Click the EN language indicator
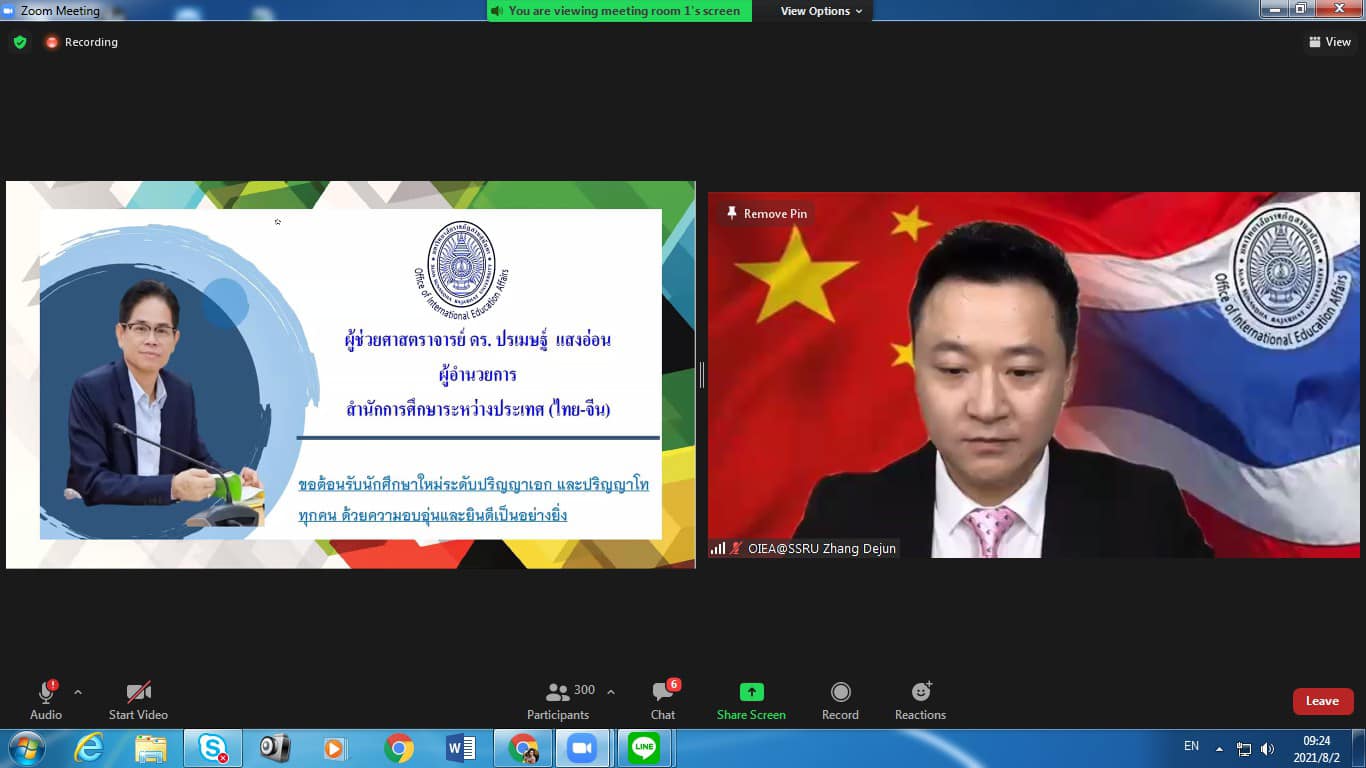1366x768 pixels. click(1191, 746)
